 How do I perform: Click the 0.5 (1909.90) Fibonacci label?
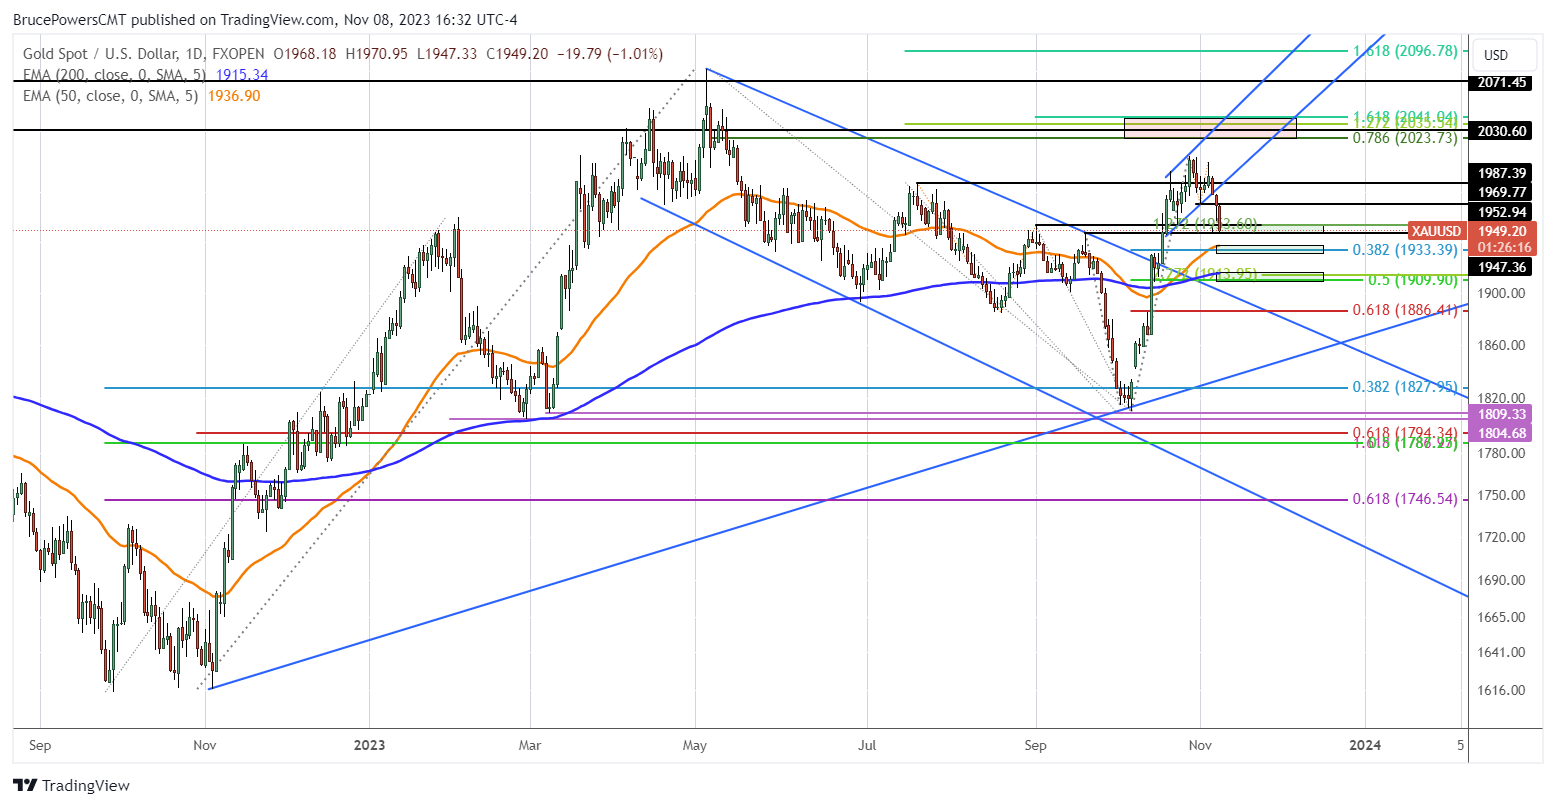coord(1412,281)
